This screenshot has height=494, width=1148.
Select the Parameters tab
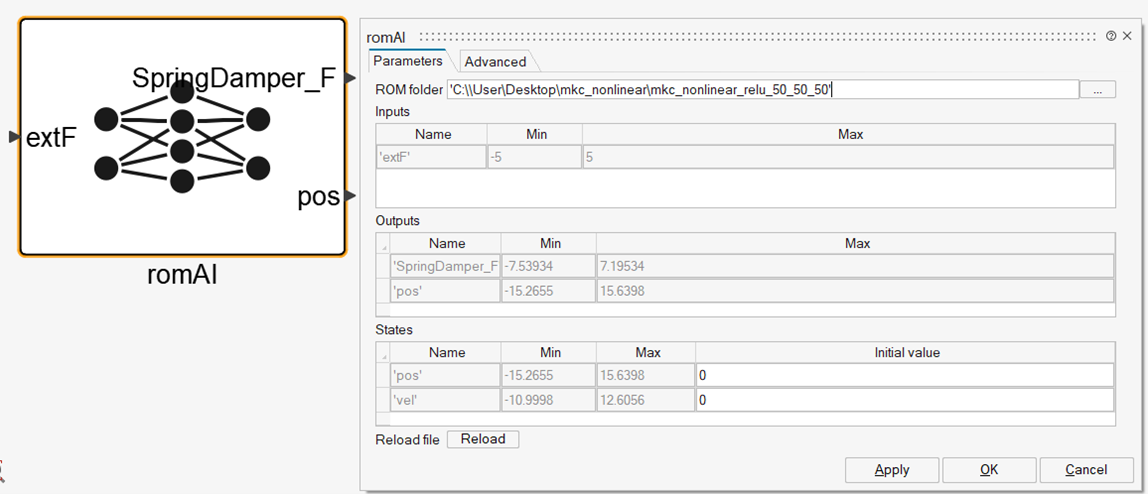click(408, 61)
